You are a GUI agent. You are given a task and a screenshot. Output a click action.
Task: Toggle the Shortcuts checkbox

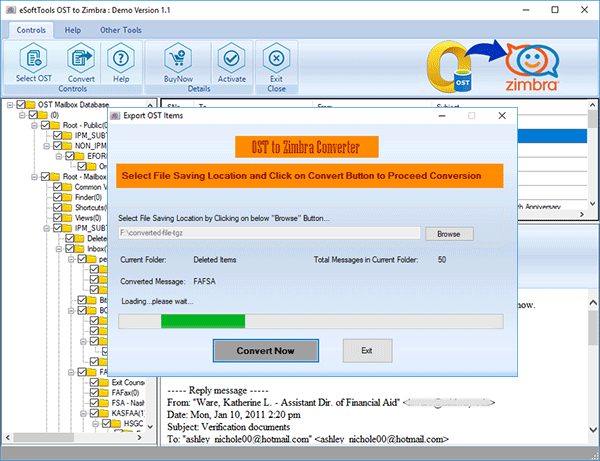pos(58,207)
